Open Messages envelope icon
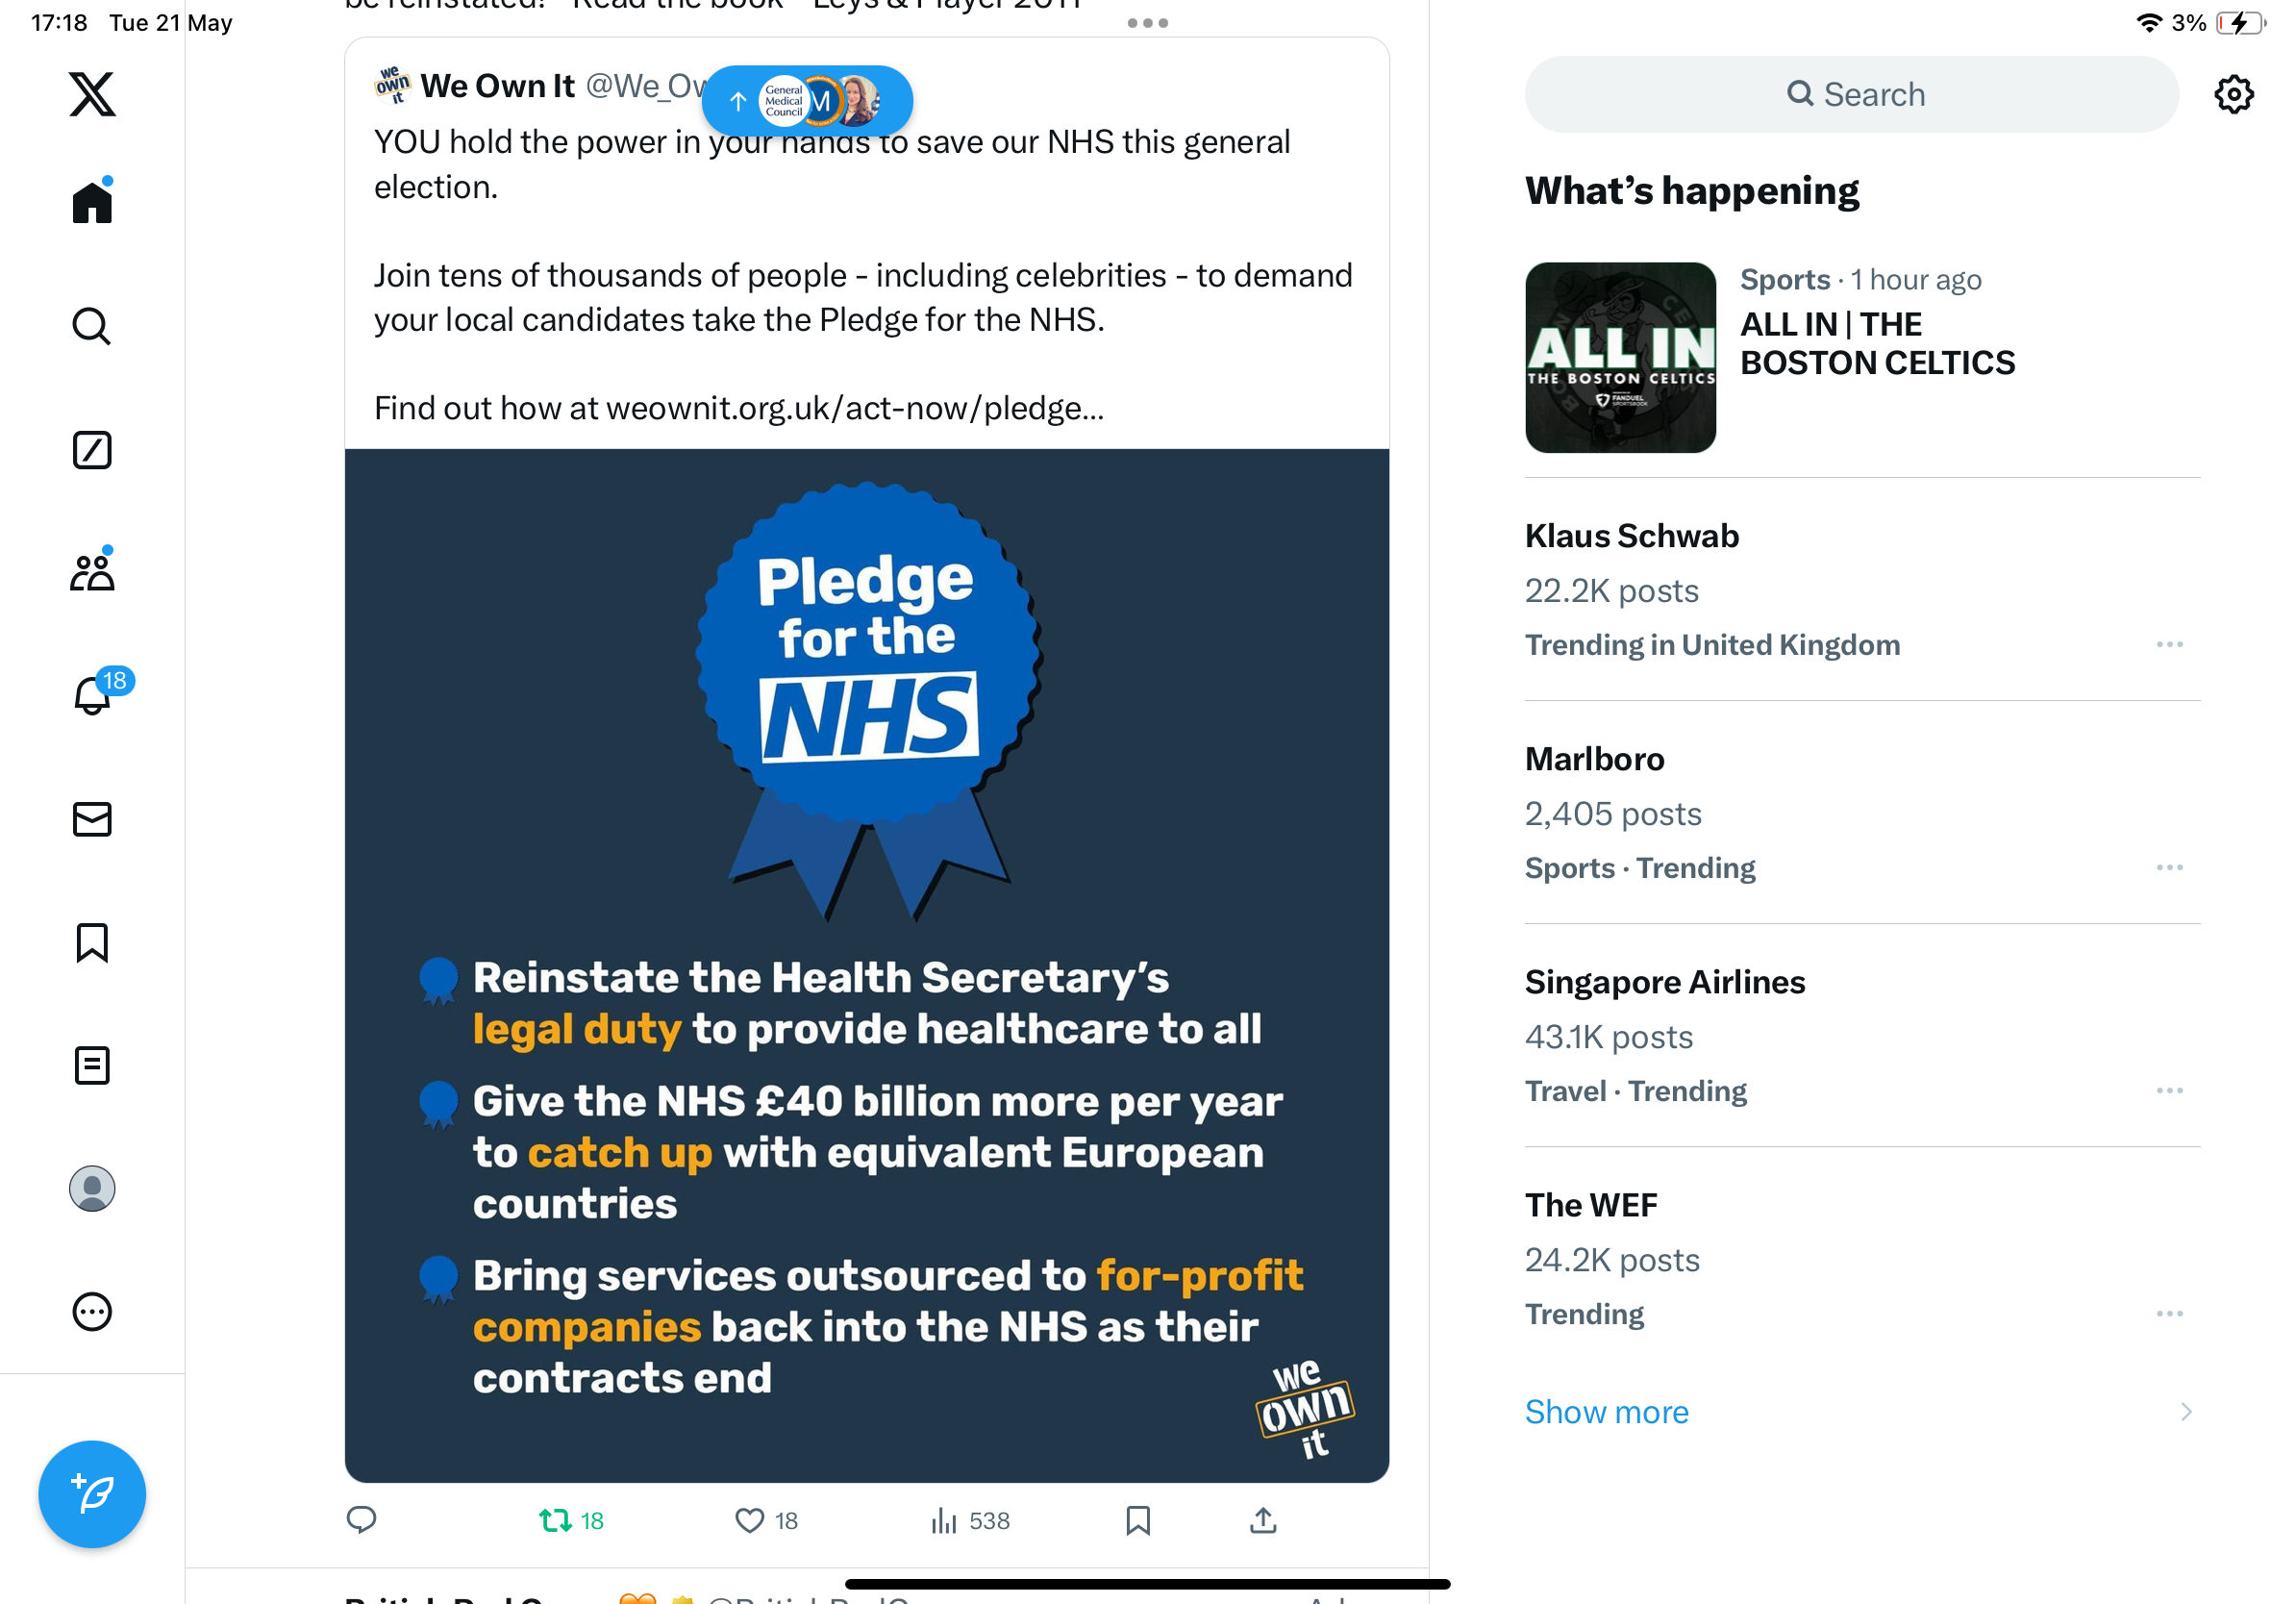 (92, 819)
